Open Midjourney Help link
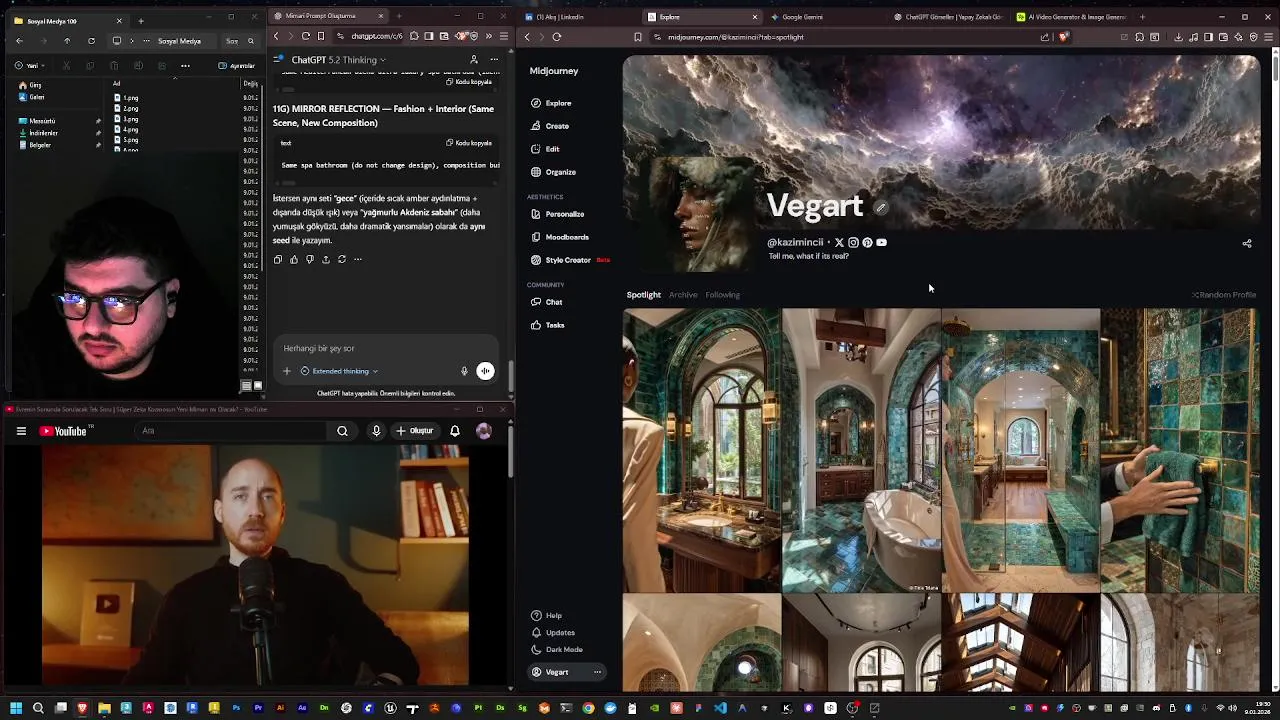This screenshot has height=720, width=1280. tap(546, 616)
